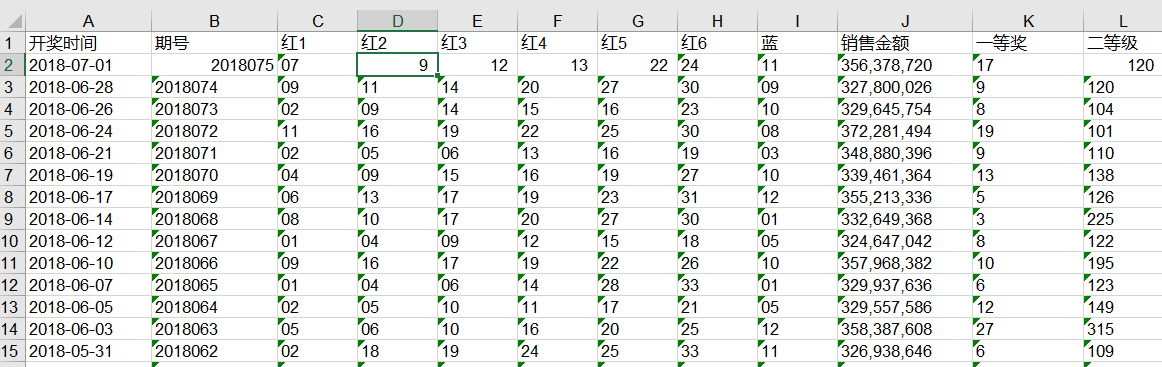Click the 二等级 header cell

point(1123,43)
